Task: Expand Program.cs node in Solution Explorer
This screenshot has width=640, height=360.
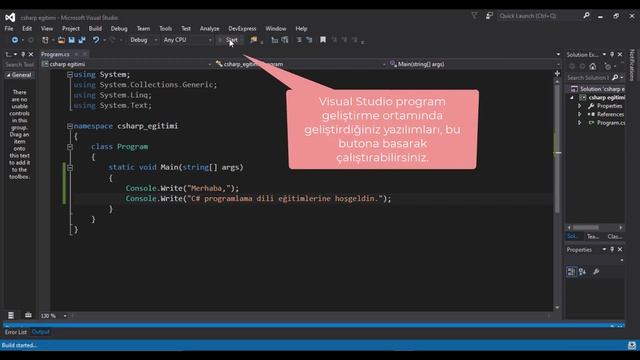Action: [580, 123]
